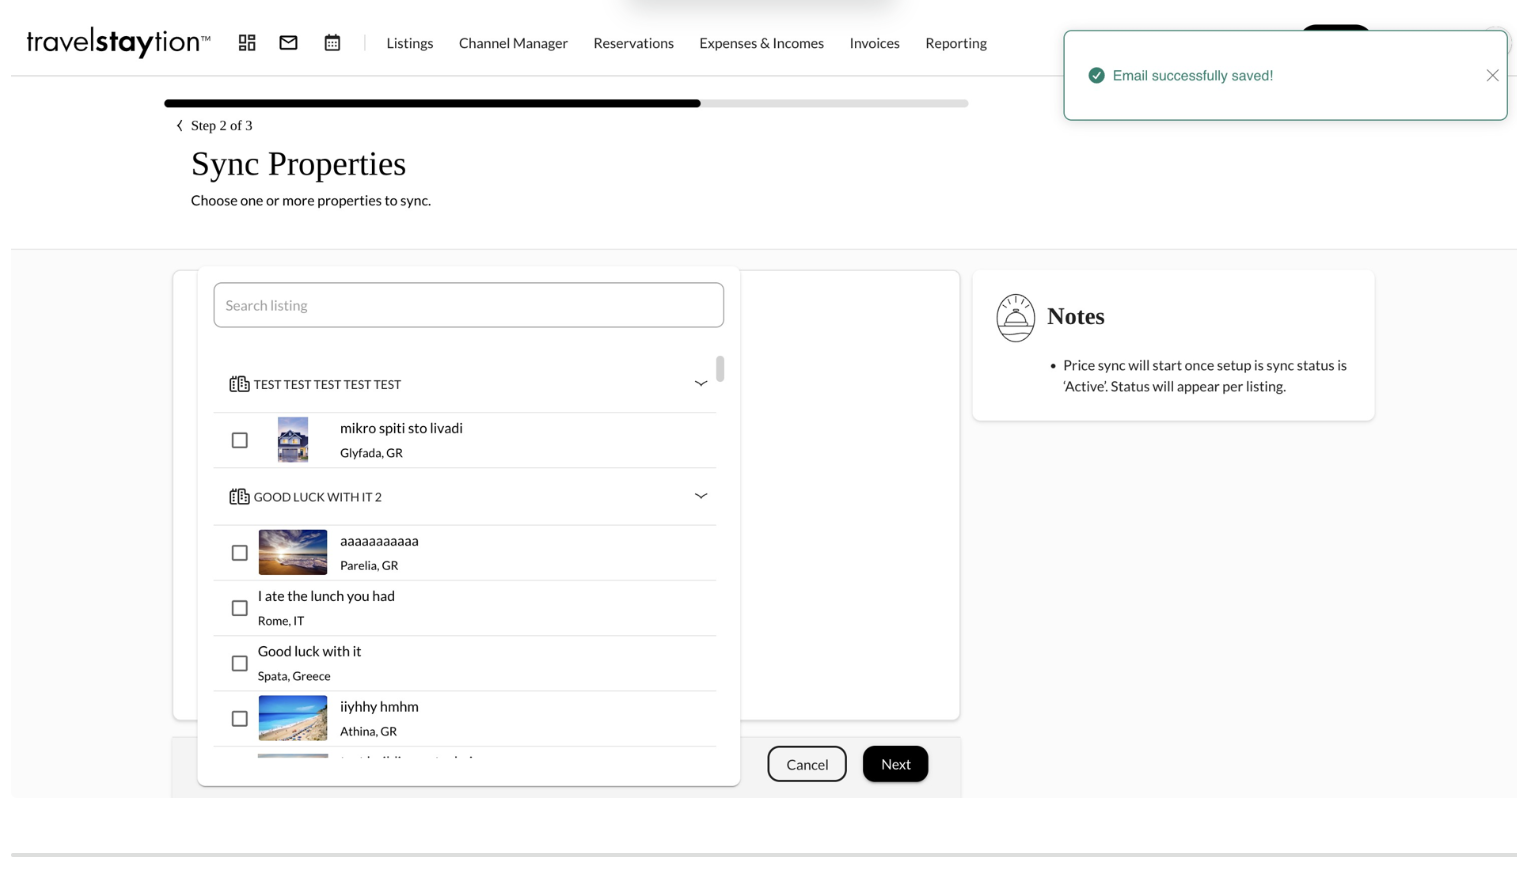Open the dashboard grid icon

pos(247,43)
